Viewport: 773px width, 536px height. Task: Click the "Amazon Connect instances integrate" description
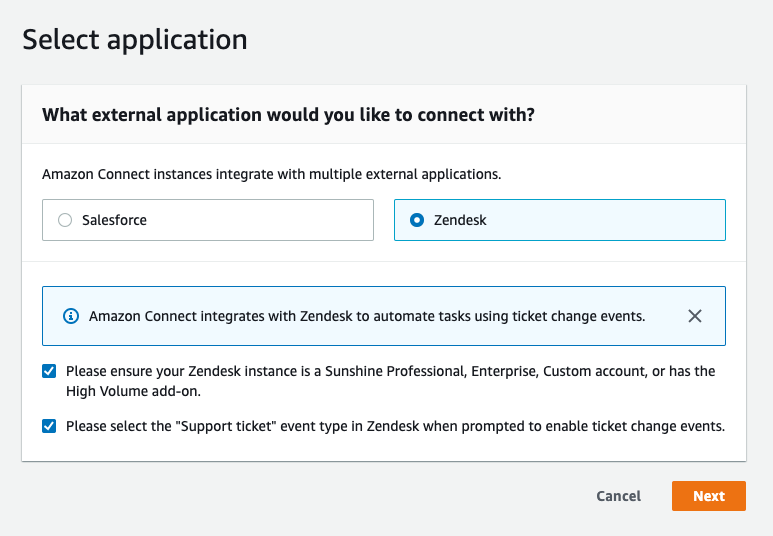tap(272, 175)
